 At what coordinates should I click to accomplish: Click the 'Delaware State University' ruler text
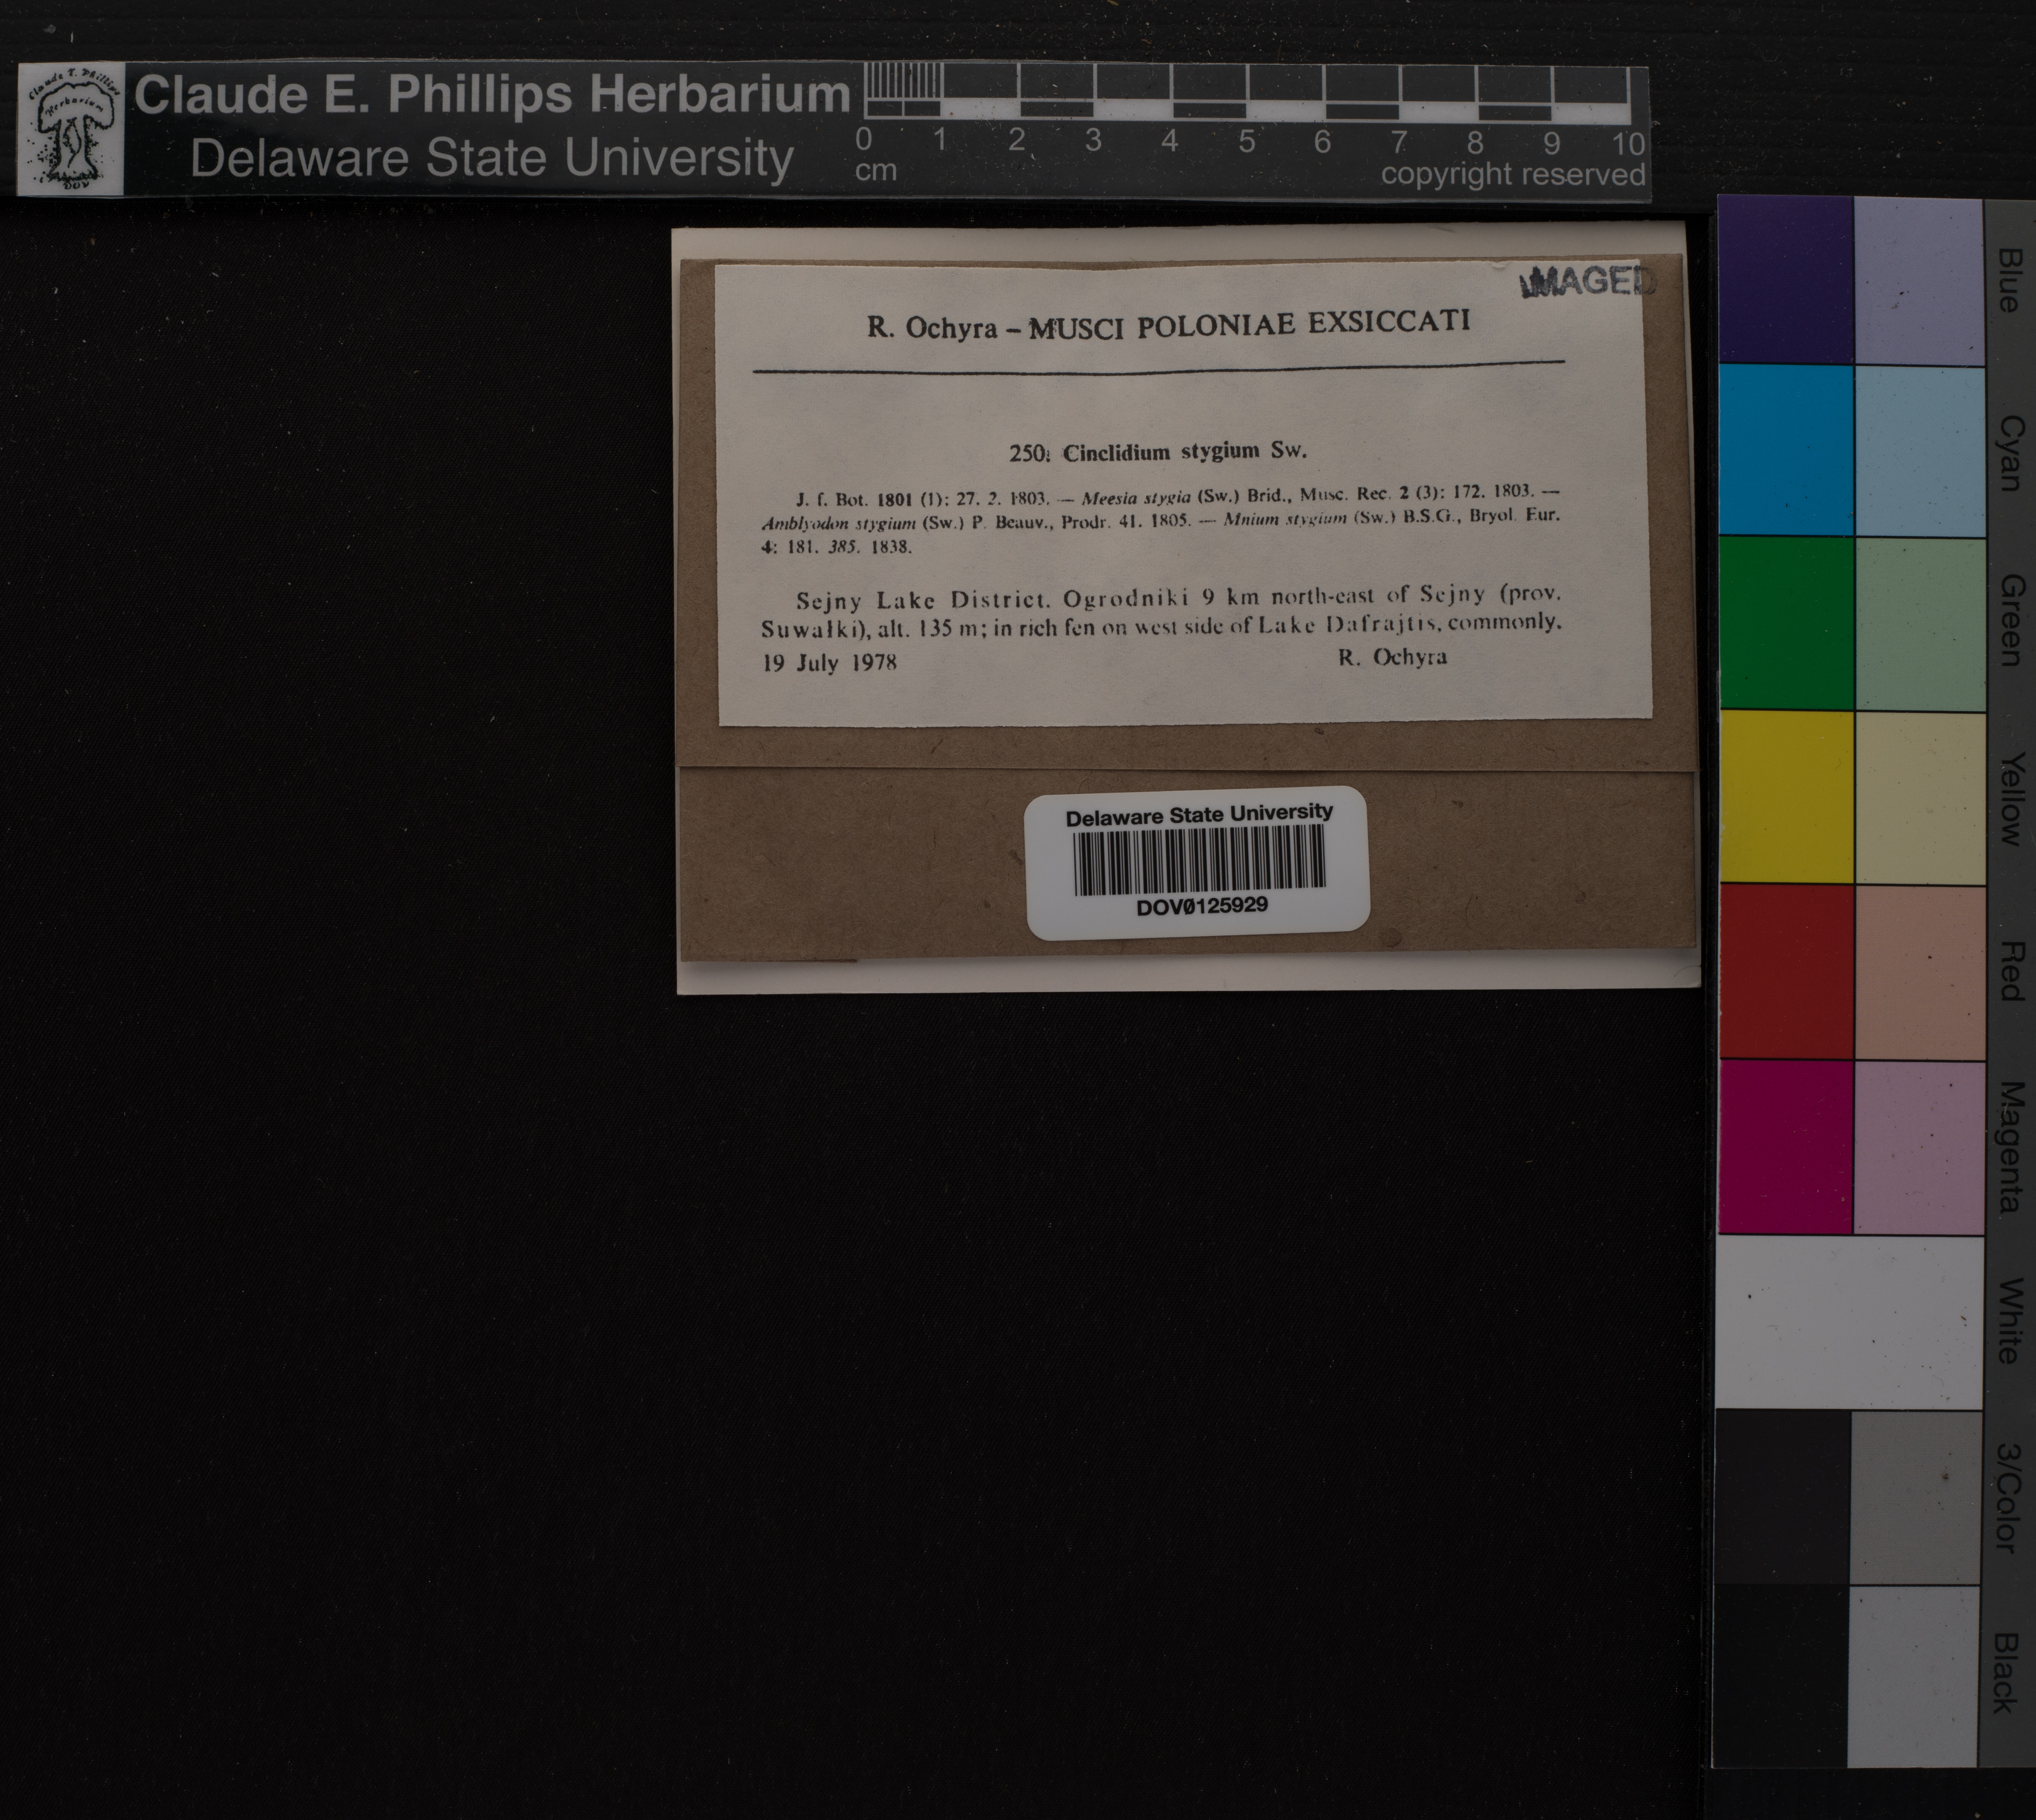coord(491,159)
